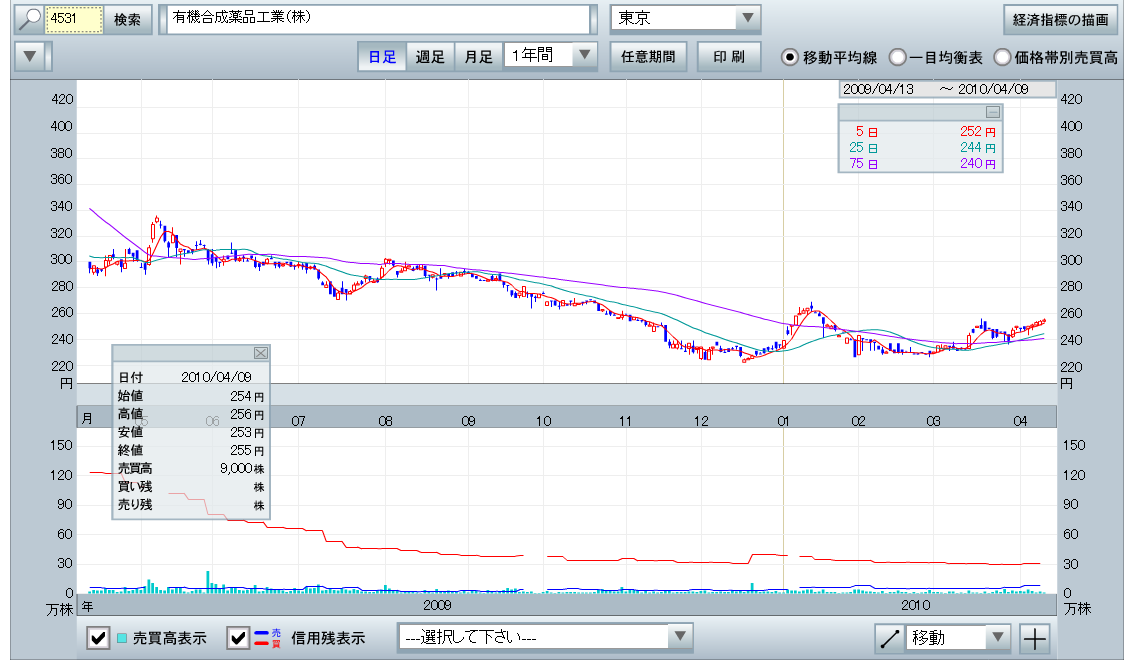This screenshot has height=665, width=1131.
Task: Toggle the 信用残表示 margin balance checkbox
Action: pyautogui.click(x=238, y=638)
